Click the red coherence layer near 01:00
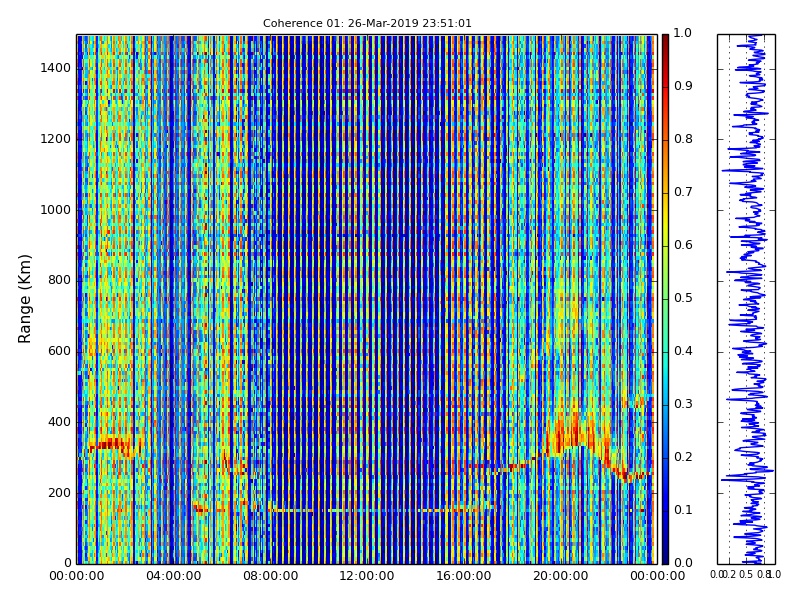 click(x=110, y=444)
